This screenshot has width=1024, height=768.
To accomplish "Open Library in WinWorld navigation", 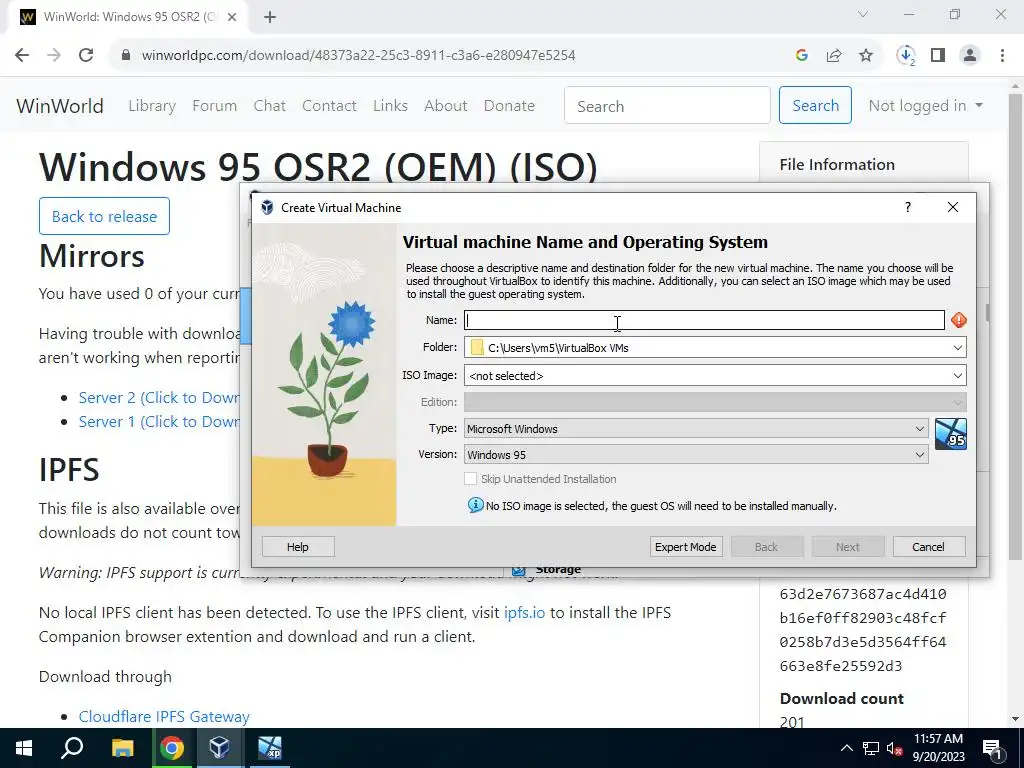I will tap(152, 106).
